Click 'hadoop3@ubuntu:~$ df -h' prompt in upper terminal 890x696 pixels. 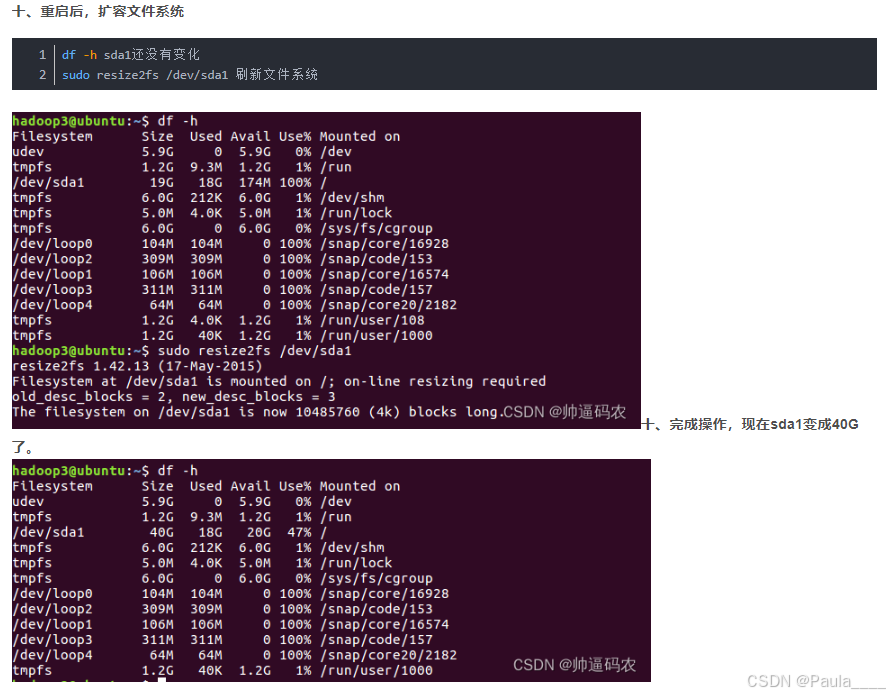coord(105,121)
